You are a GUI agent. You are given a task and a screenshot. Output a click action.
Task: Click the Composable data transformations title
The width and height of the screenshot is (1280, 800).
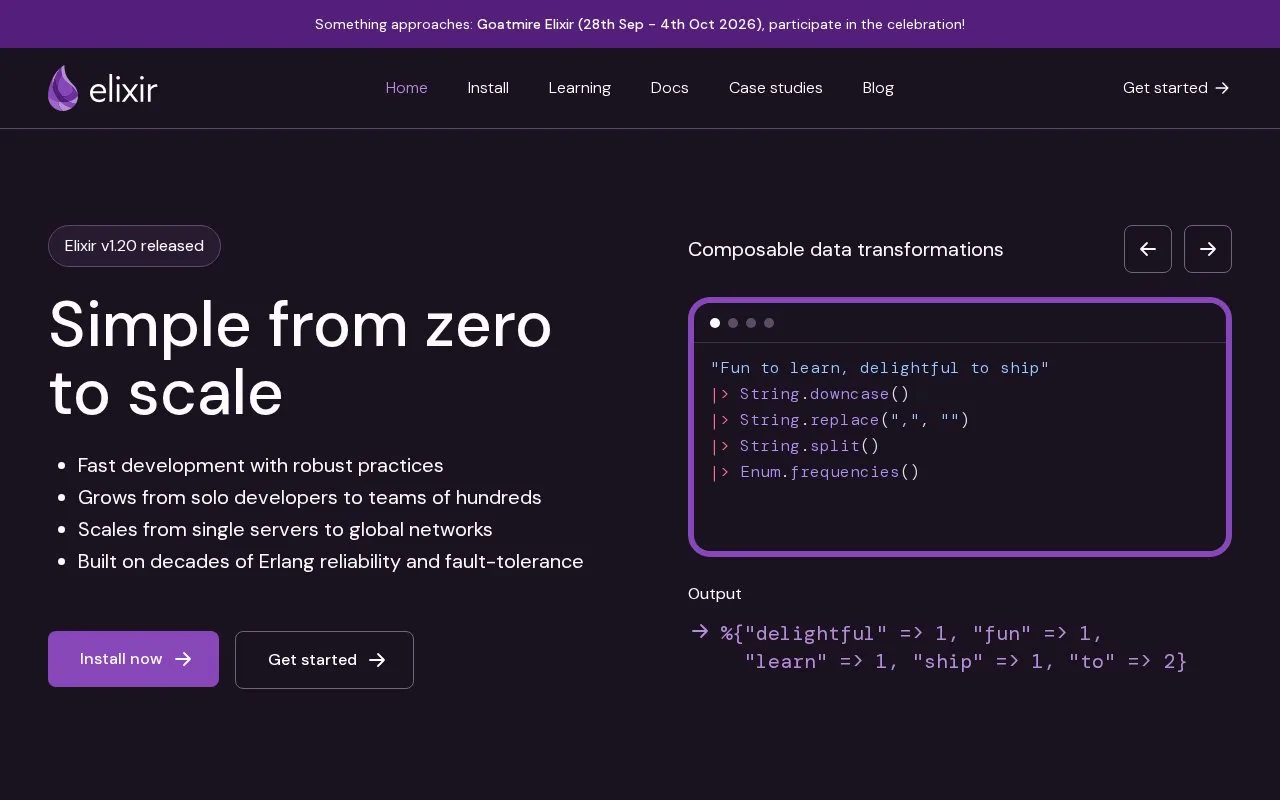[846, 249]
